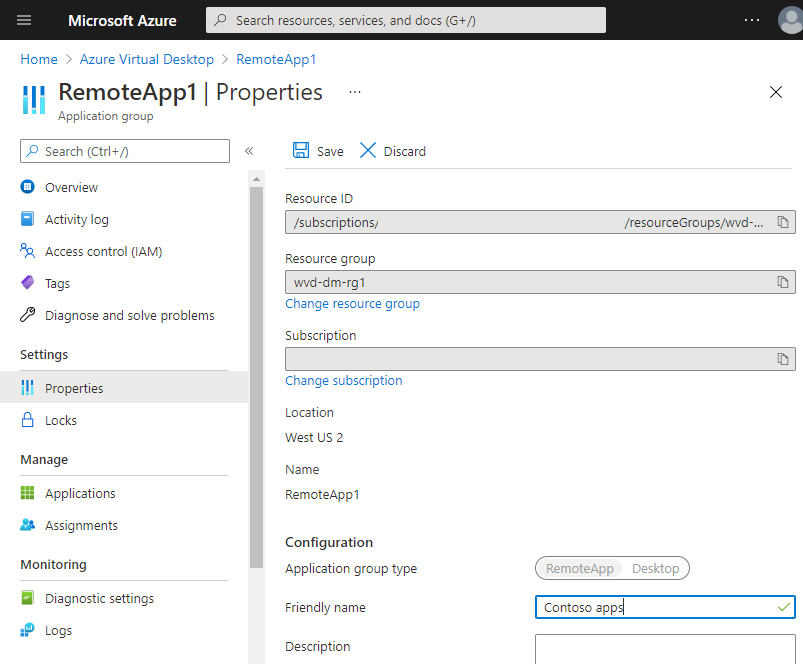This screenshot has width=803, height=664.
Task: Click the Properties bars icon in sidebar
Action: coord(28,388)
